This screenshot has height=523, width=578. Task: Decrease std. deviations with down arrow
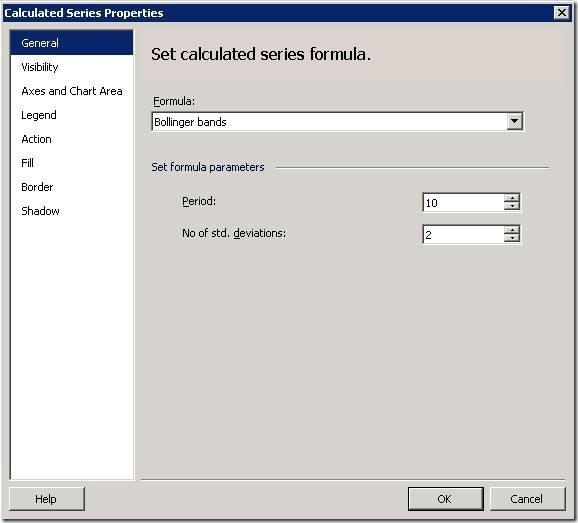[x=512, y=239]
